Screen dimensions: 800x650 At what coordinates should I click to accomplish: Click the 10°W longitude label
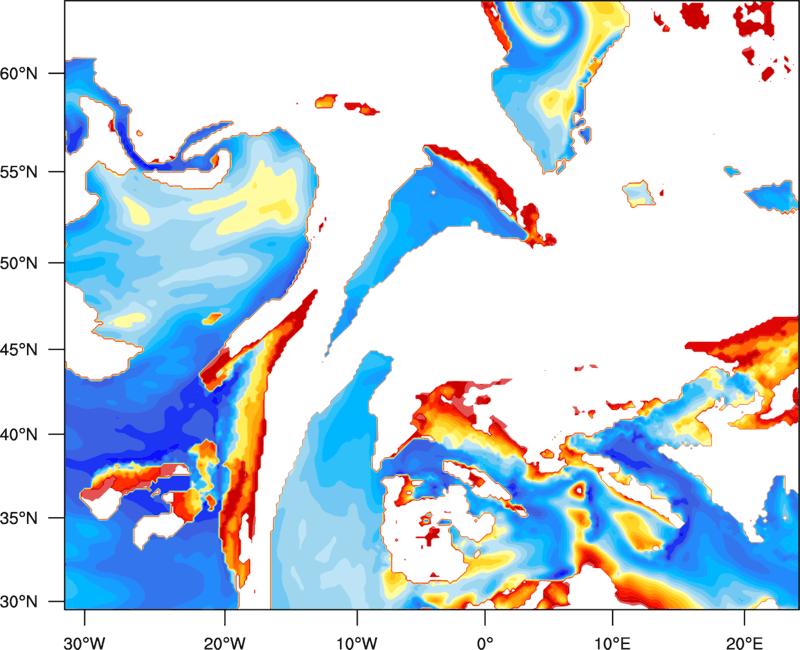tap(357, 643)
